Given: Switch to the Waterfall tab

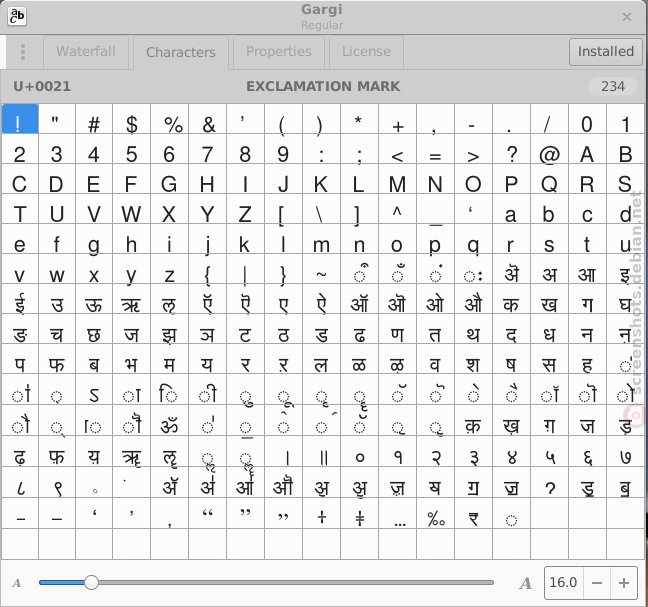Looking at the screenshot, I should pyautogui.click(x=86, y=52).
